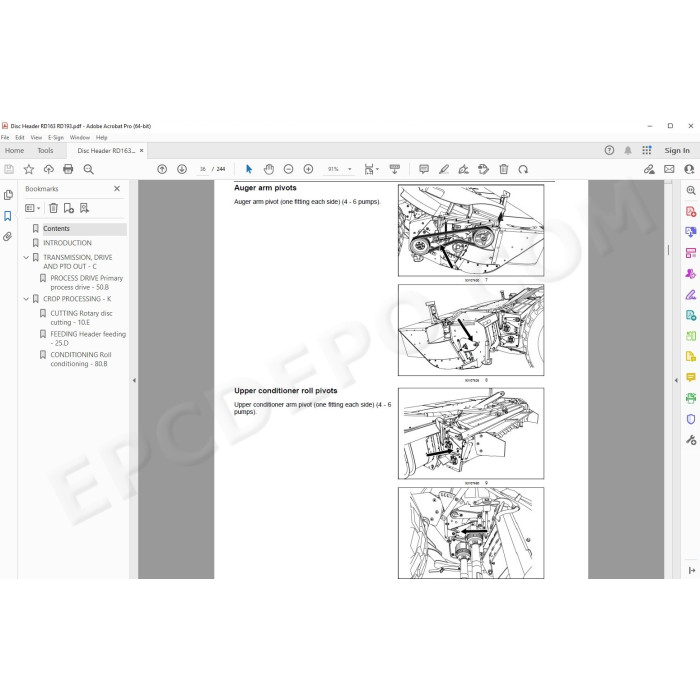Click the share with others person icon
Screen dimensions: 700x700
point(689,169)
